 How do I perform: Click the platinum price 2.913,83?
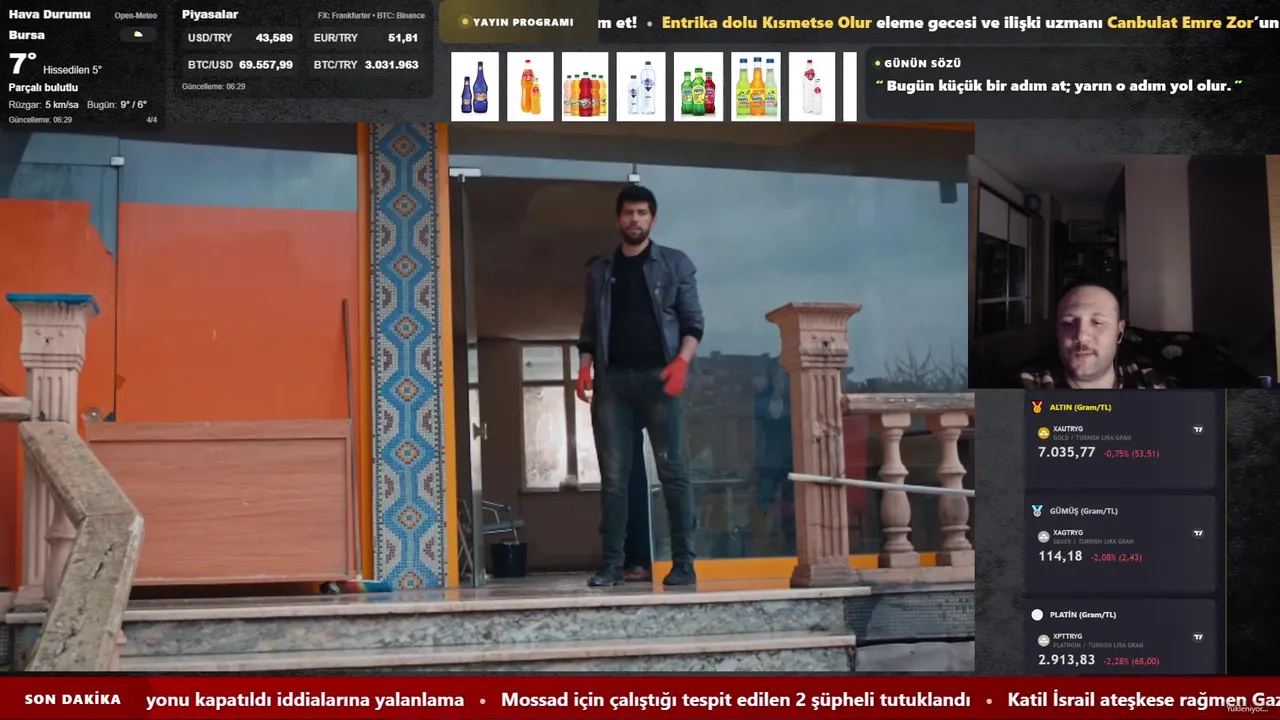pyautogui.click(x=1067, y=661)
